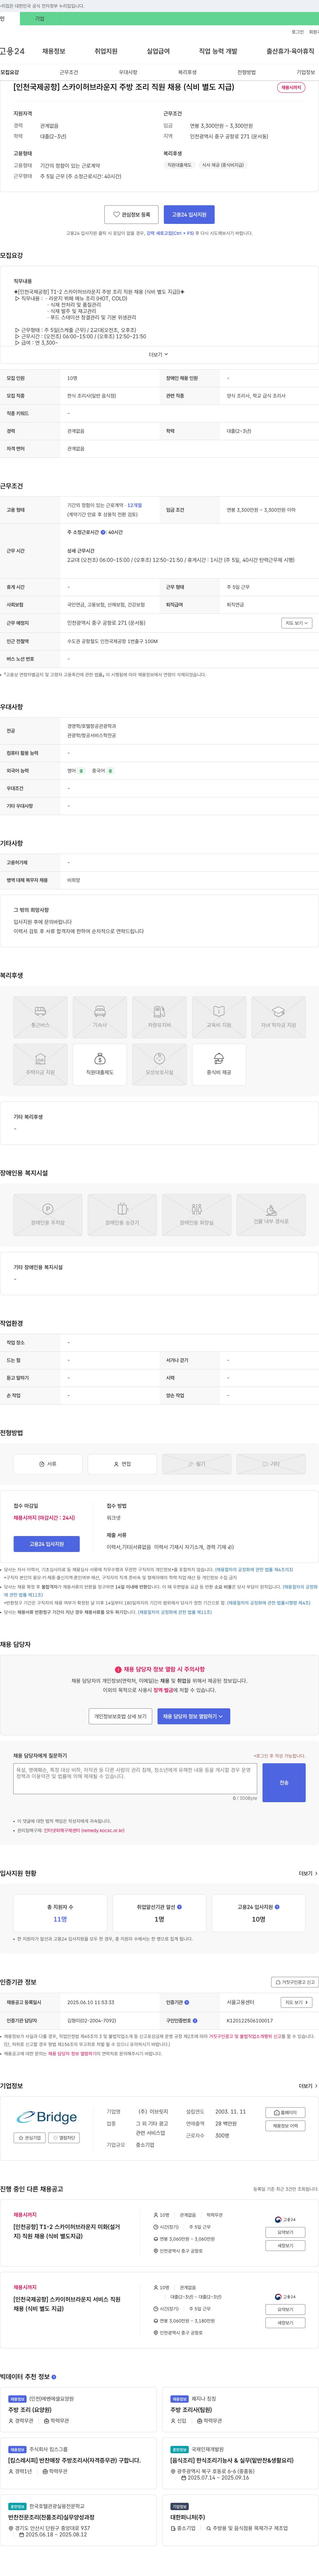Open the 직업 능력 개발 menu
319x2576 pixels.
(218, 51)
